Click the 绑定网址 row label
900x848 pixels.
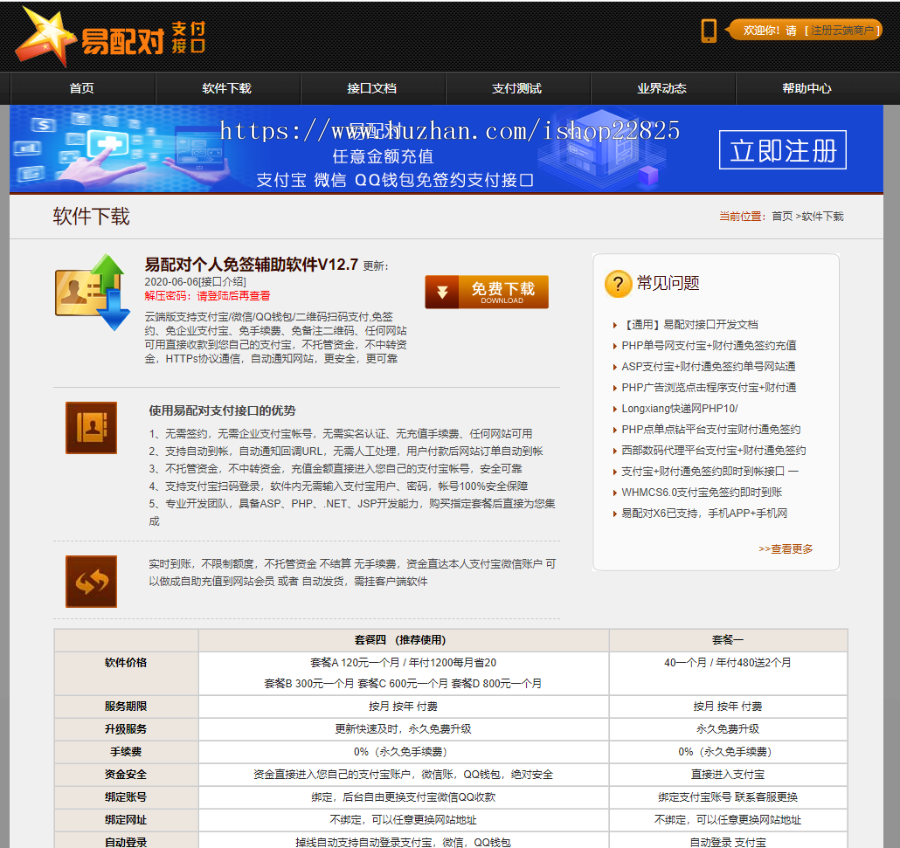[126, 820]
